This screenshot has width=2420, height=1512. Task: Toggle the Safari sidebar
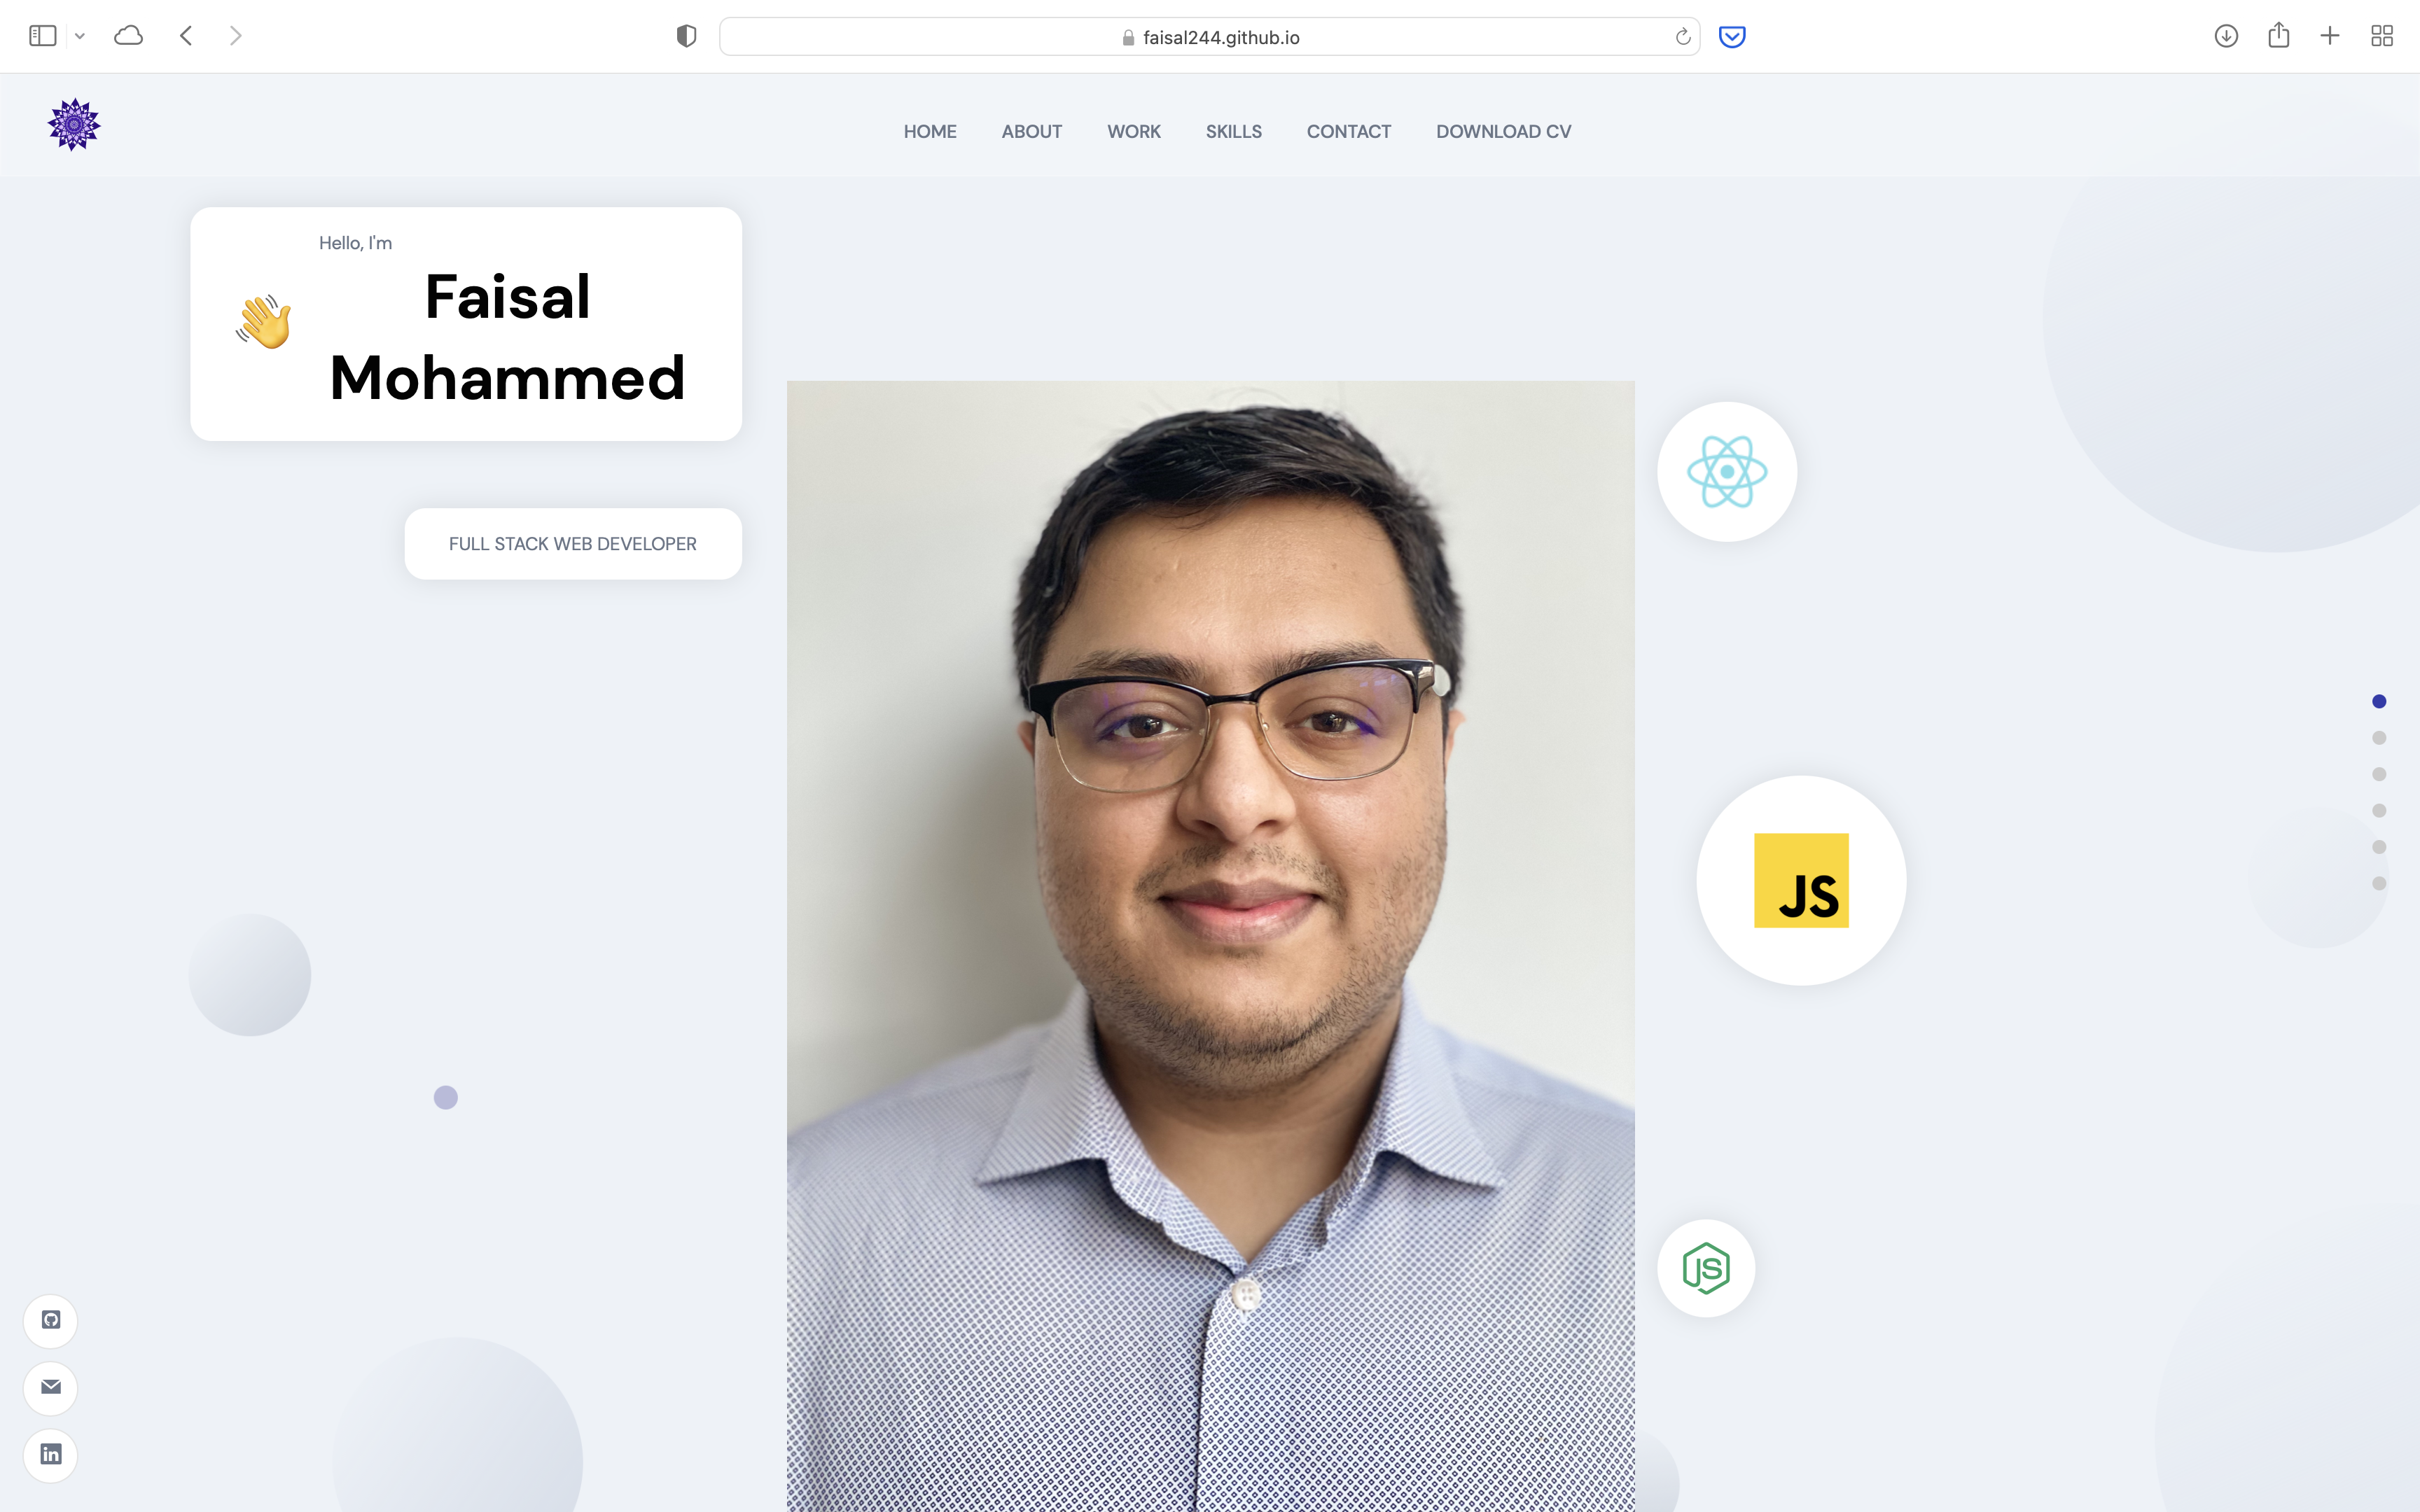click(x=41, y=35)
